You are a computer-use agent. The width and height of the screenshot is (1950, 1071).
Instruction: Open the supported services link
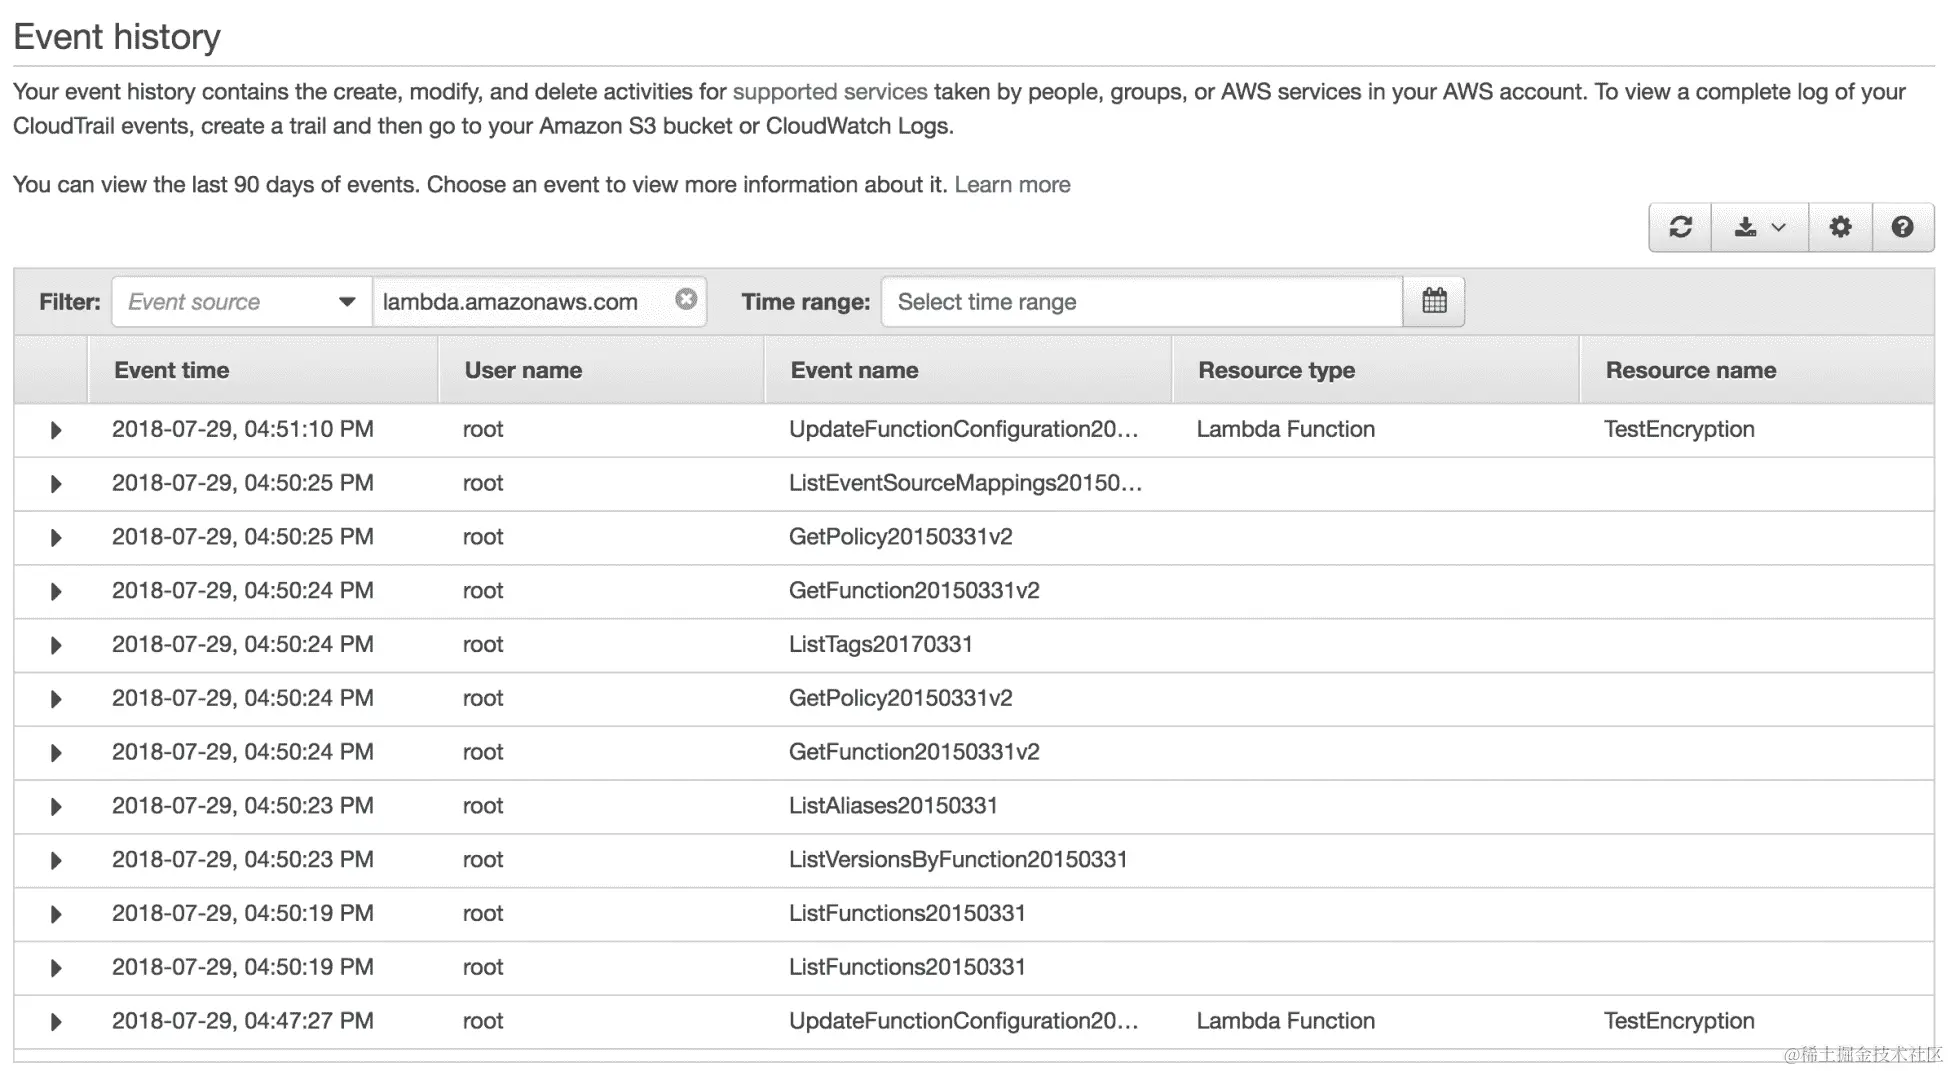pos(830,92)
